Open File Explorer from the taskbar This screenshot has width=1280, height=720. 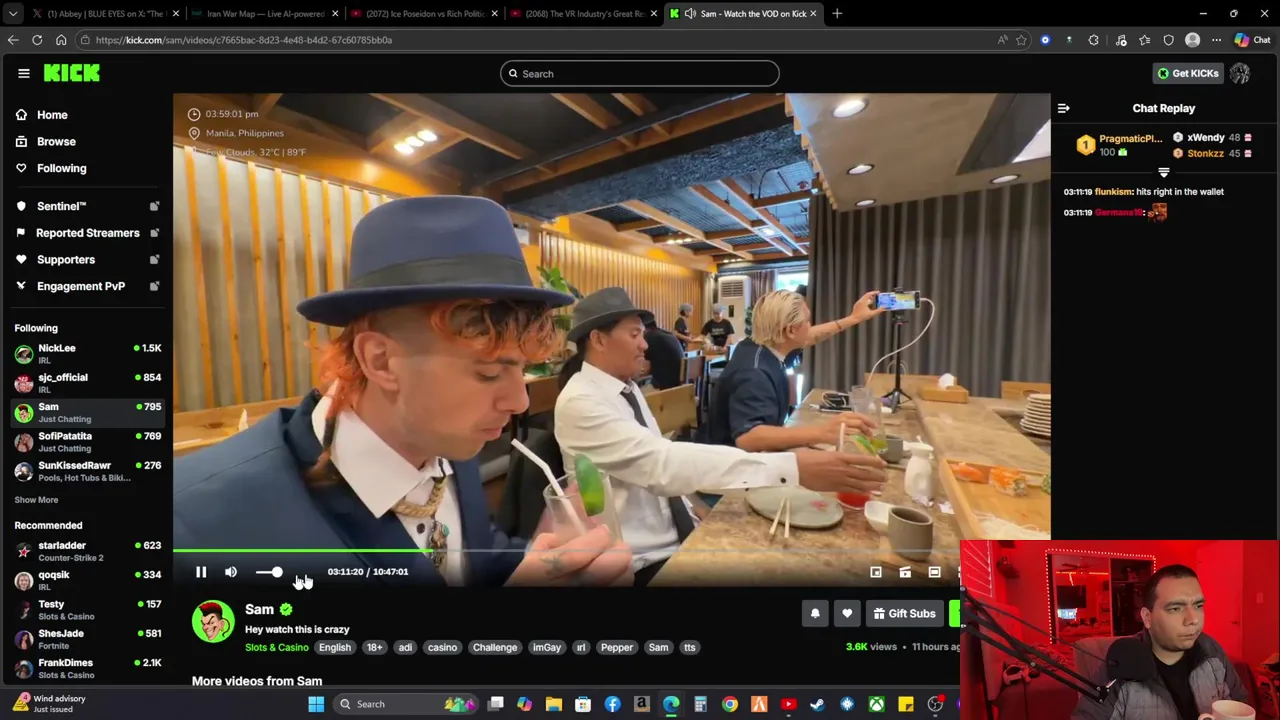point(553,704)
